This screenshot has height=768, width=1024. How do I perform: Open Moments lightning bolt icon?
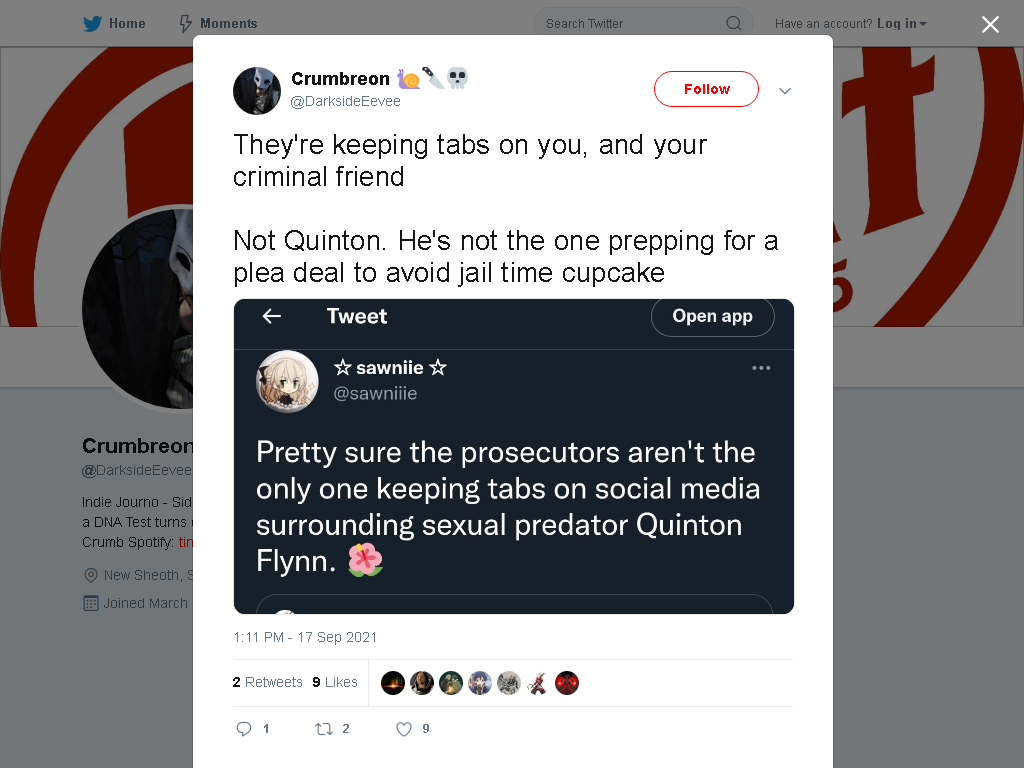pyautogui.click(x=185, y=24)
